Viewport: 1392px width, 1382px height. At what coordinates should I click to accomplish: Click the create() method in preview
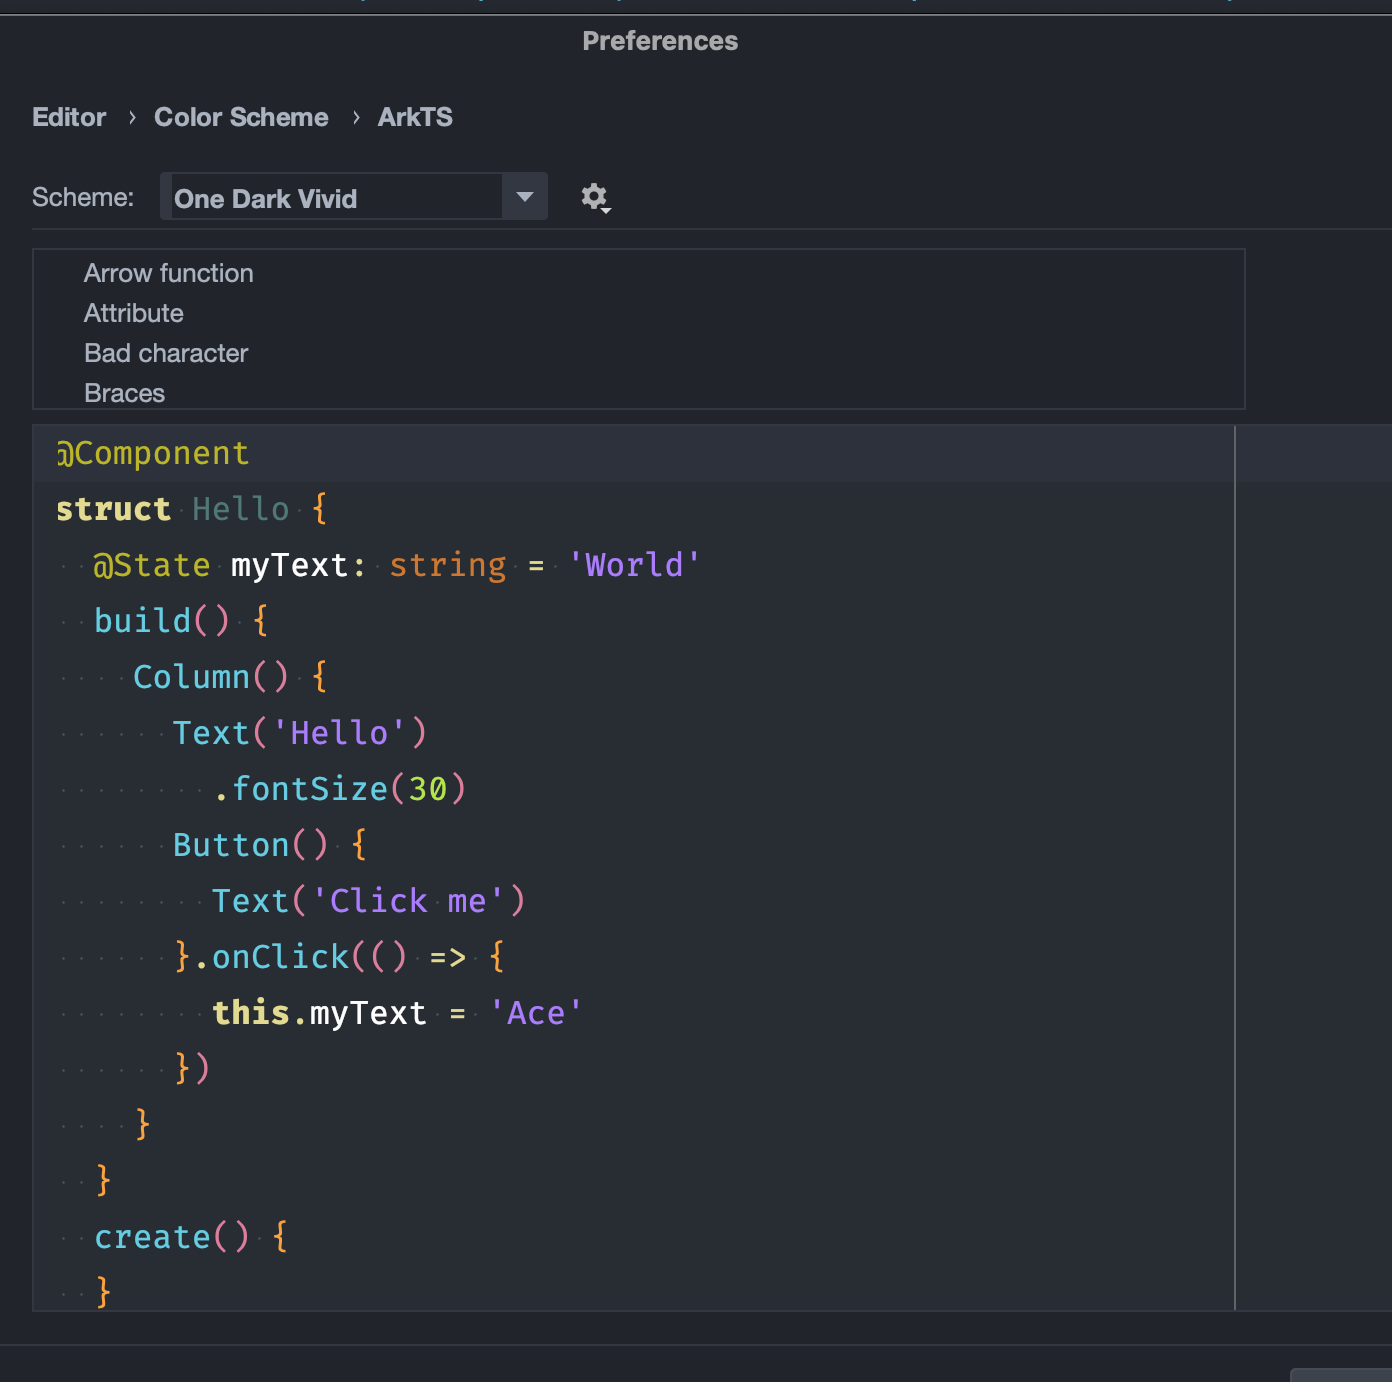point(172,1237)
